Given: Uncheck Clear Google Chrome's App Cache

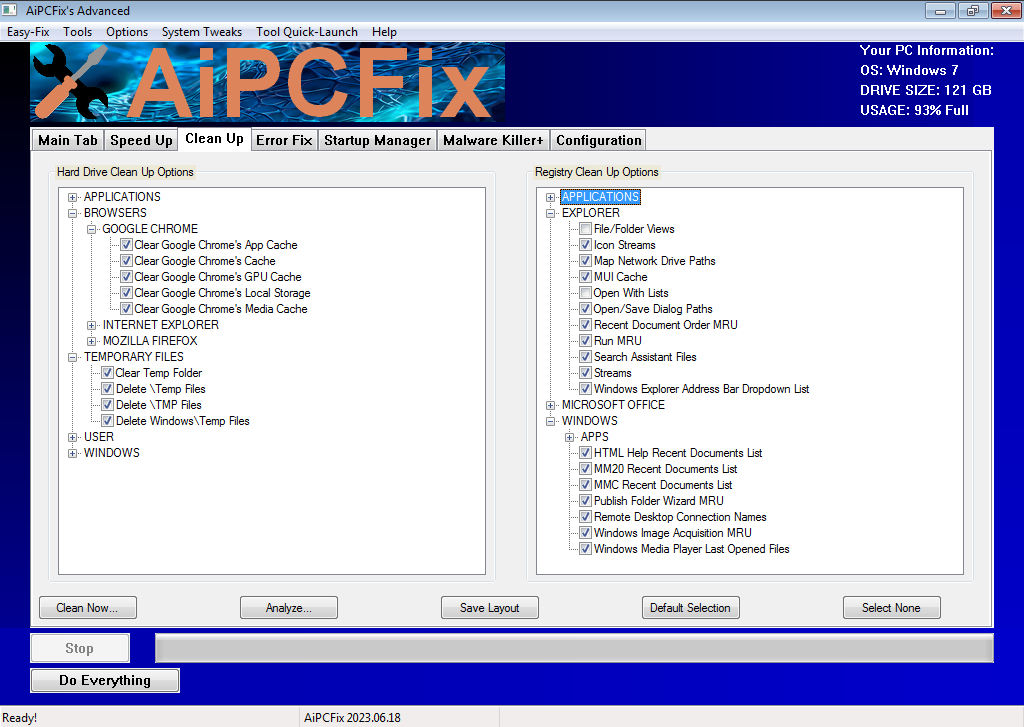Looking at the screenshot, I should coord(127,245).
